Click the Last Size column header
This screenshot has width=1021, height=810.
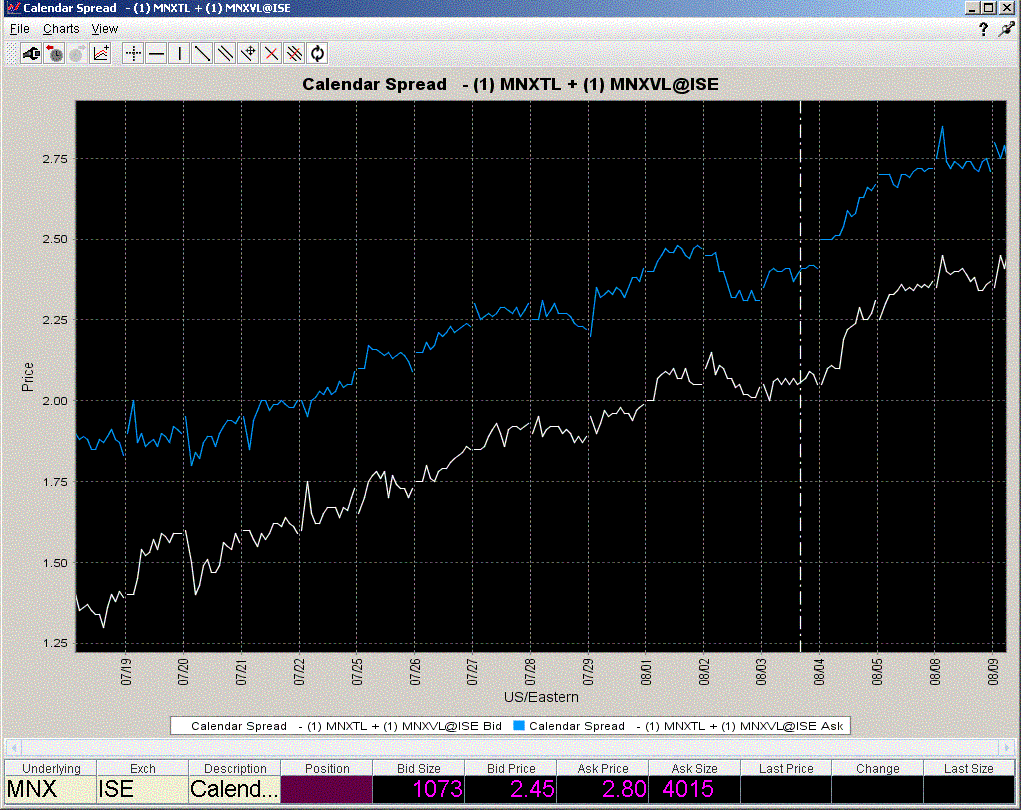969,768
